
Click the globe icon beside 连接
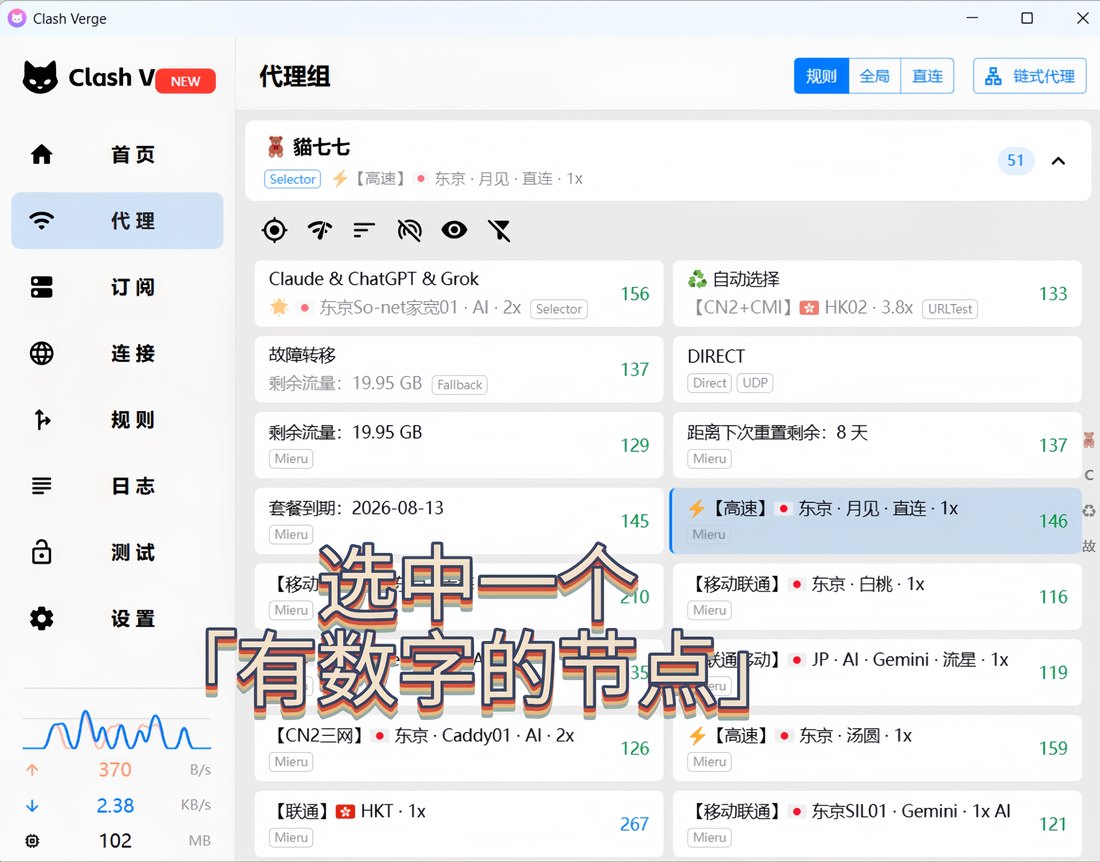[41, 353]
